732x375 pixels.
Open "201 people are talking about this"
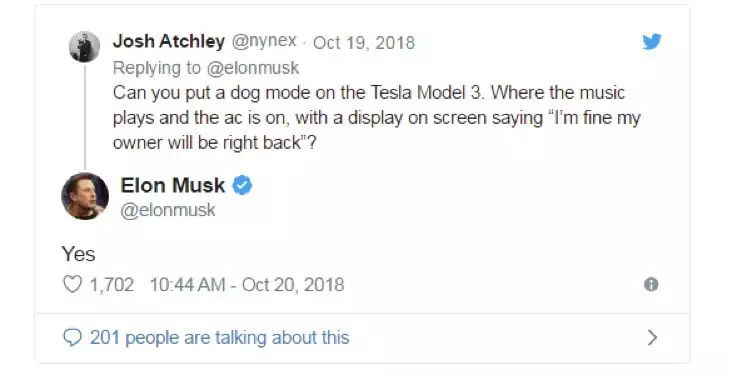click(219, 337)
